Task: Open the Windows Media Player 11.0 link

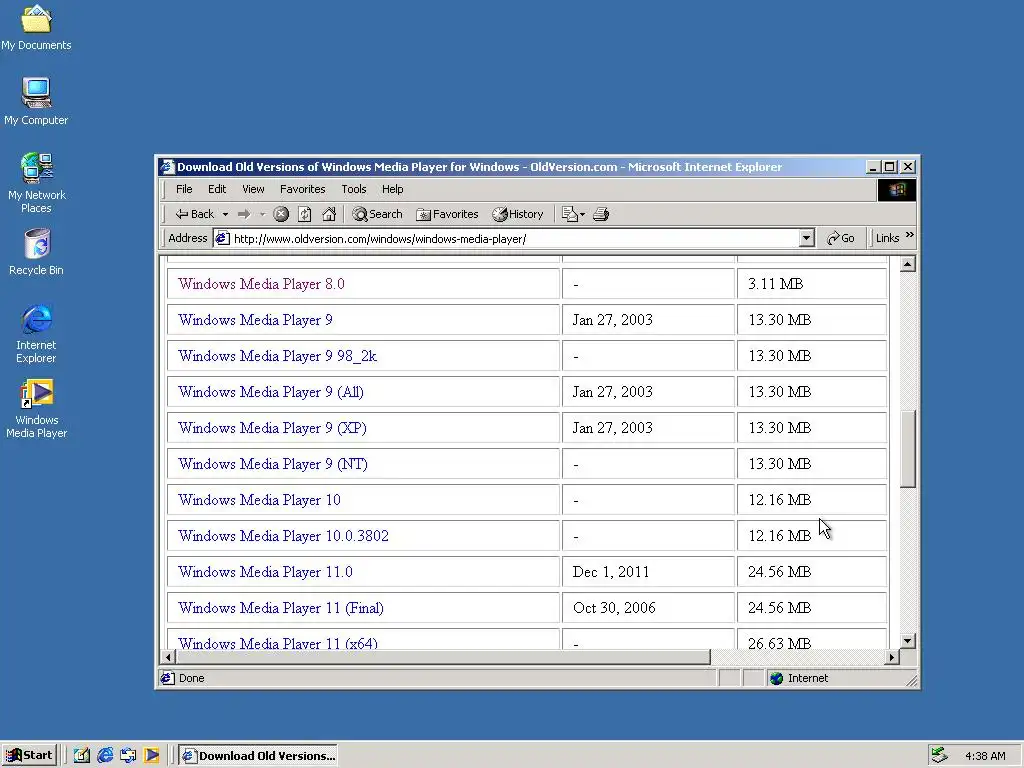Action: pos(265,572)
